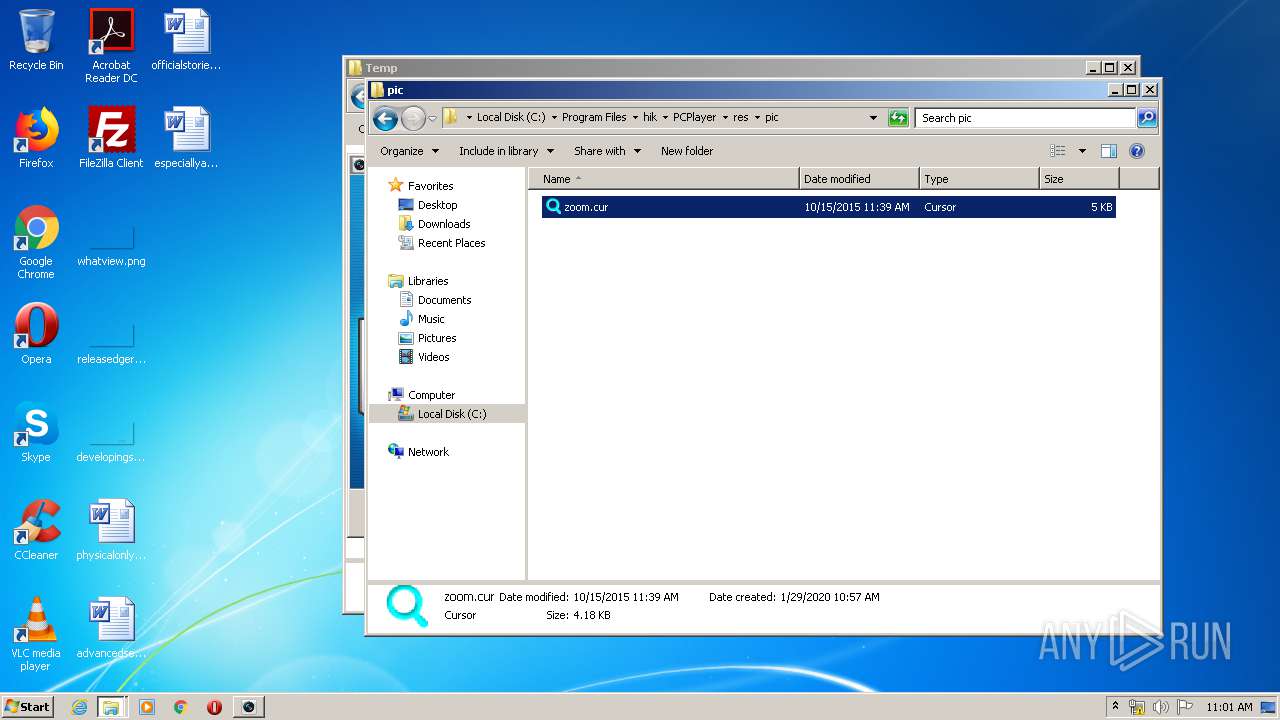
Task: Click the Opera icon on taskbar
Action: 214,707
